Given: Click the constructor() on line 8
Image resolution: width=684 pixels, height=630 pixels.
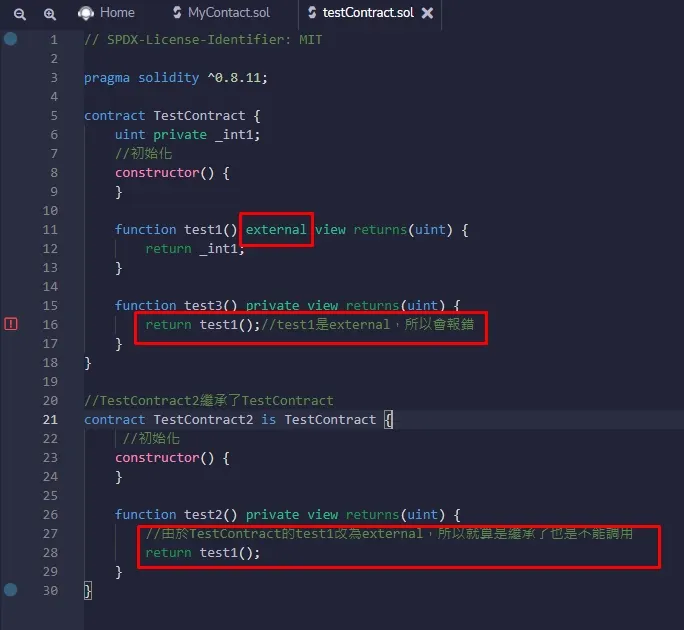Looking at the screenshot, I should [x=172, y=173].
